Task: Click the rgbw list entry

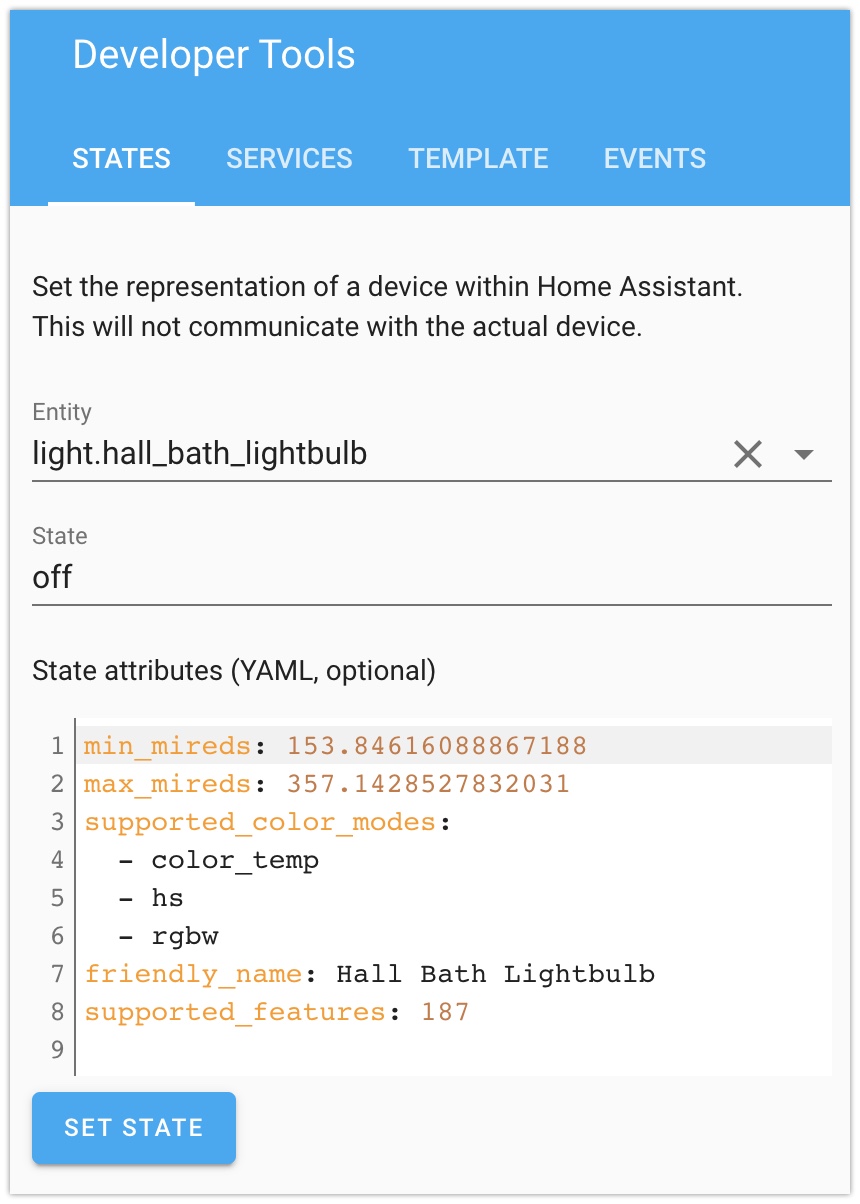Action: (185, 936)
